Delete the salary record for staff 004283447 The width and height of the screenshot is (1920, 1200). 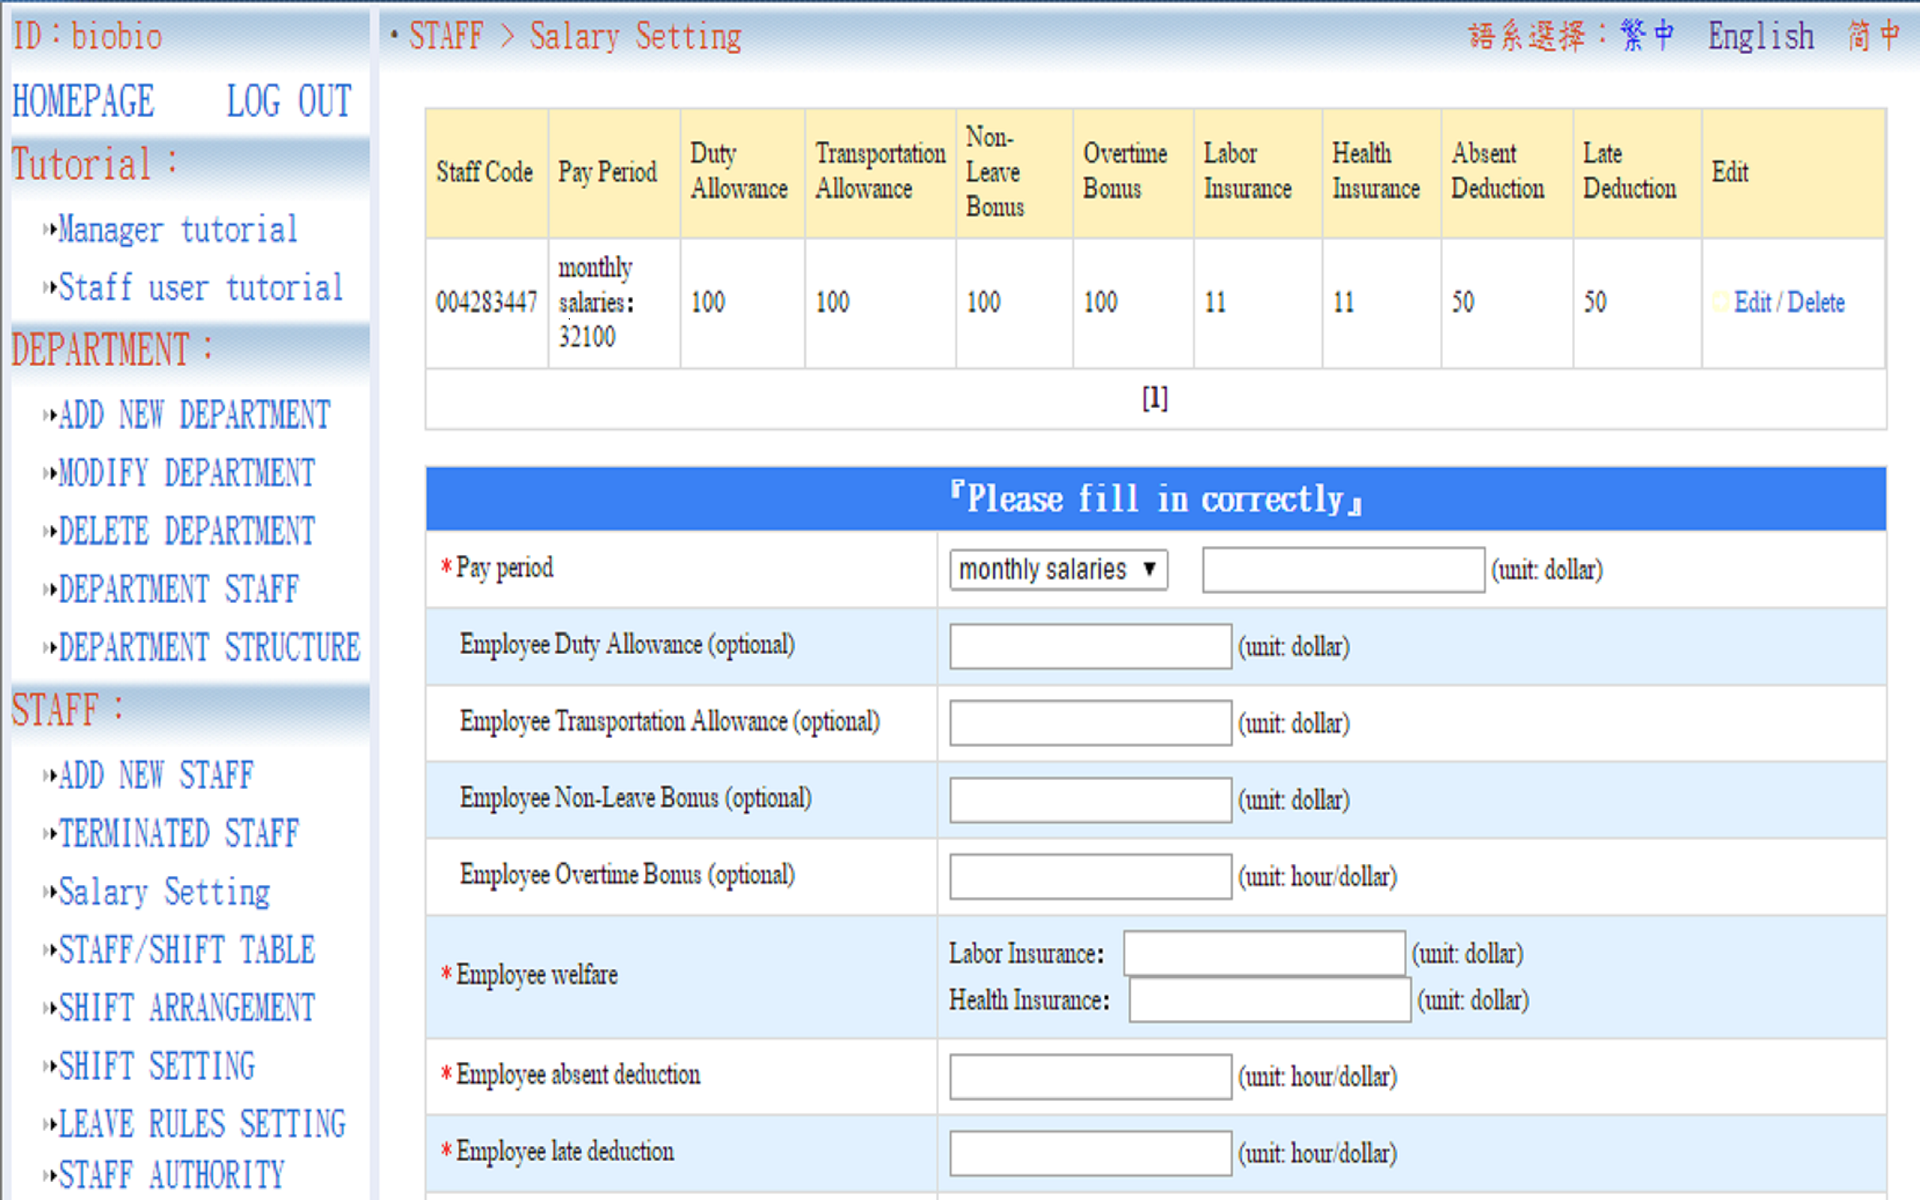coord(1815,302)
